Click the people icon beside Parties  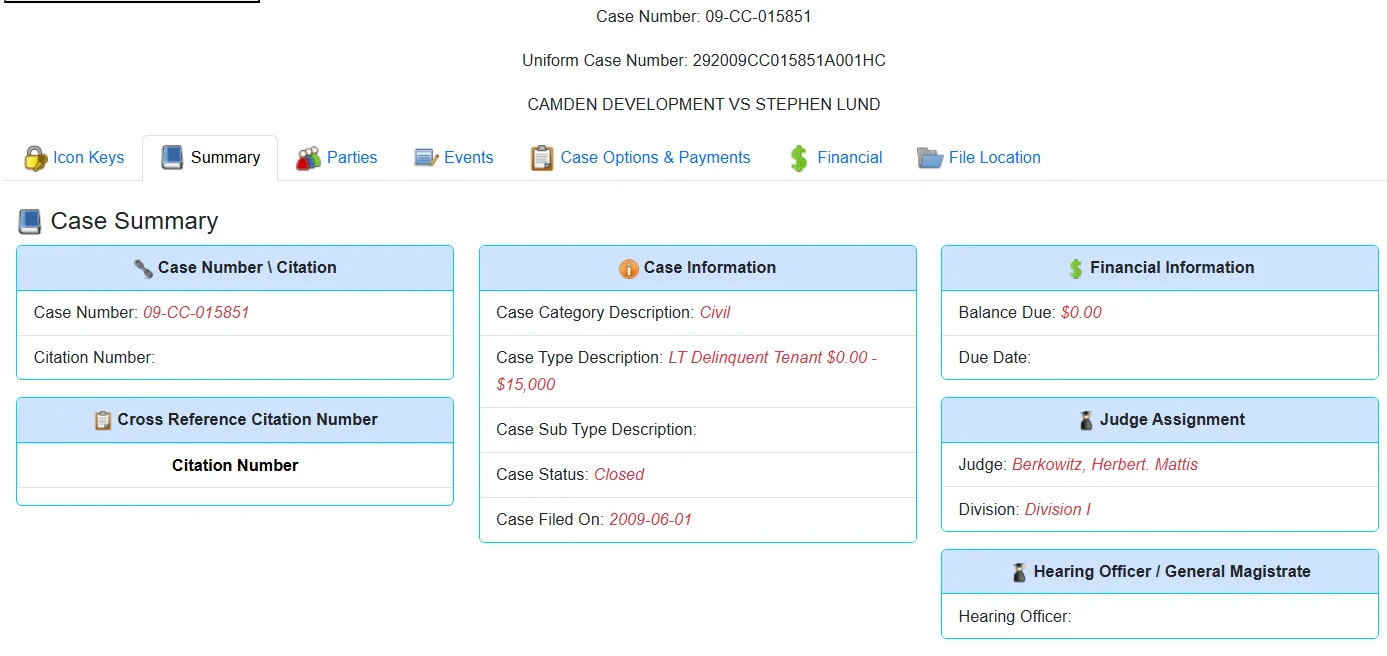(308, 158)
